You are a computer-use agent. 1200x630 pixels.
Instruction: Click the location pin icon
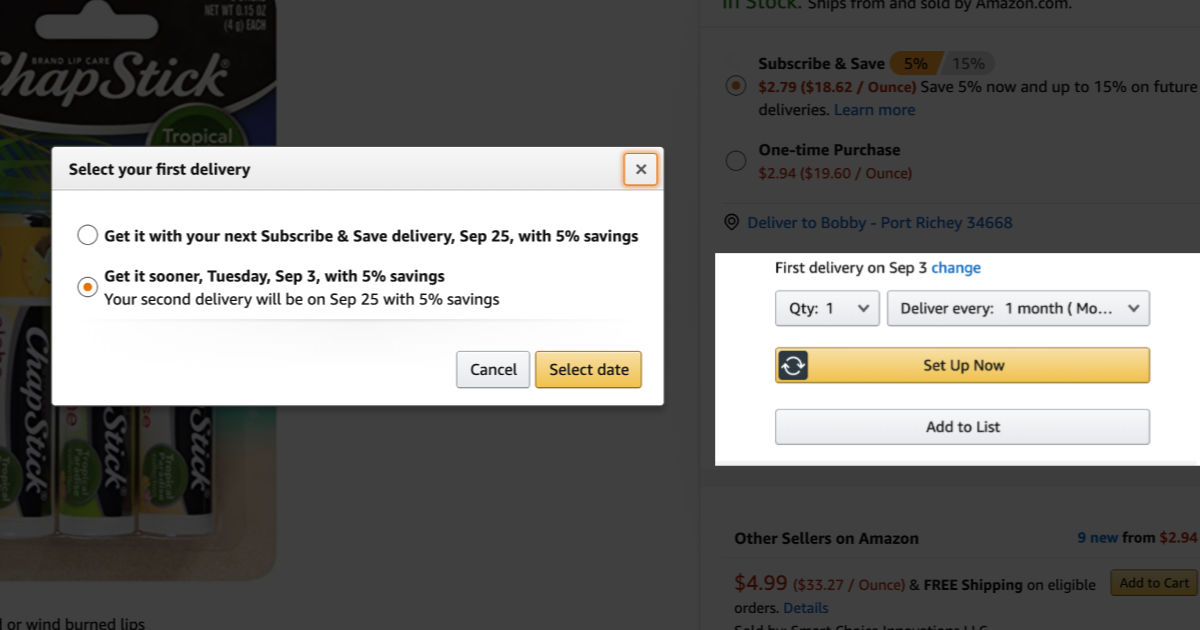point(732,222)
